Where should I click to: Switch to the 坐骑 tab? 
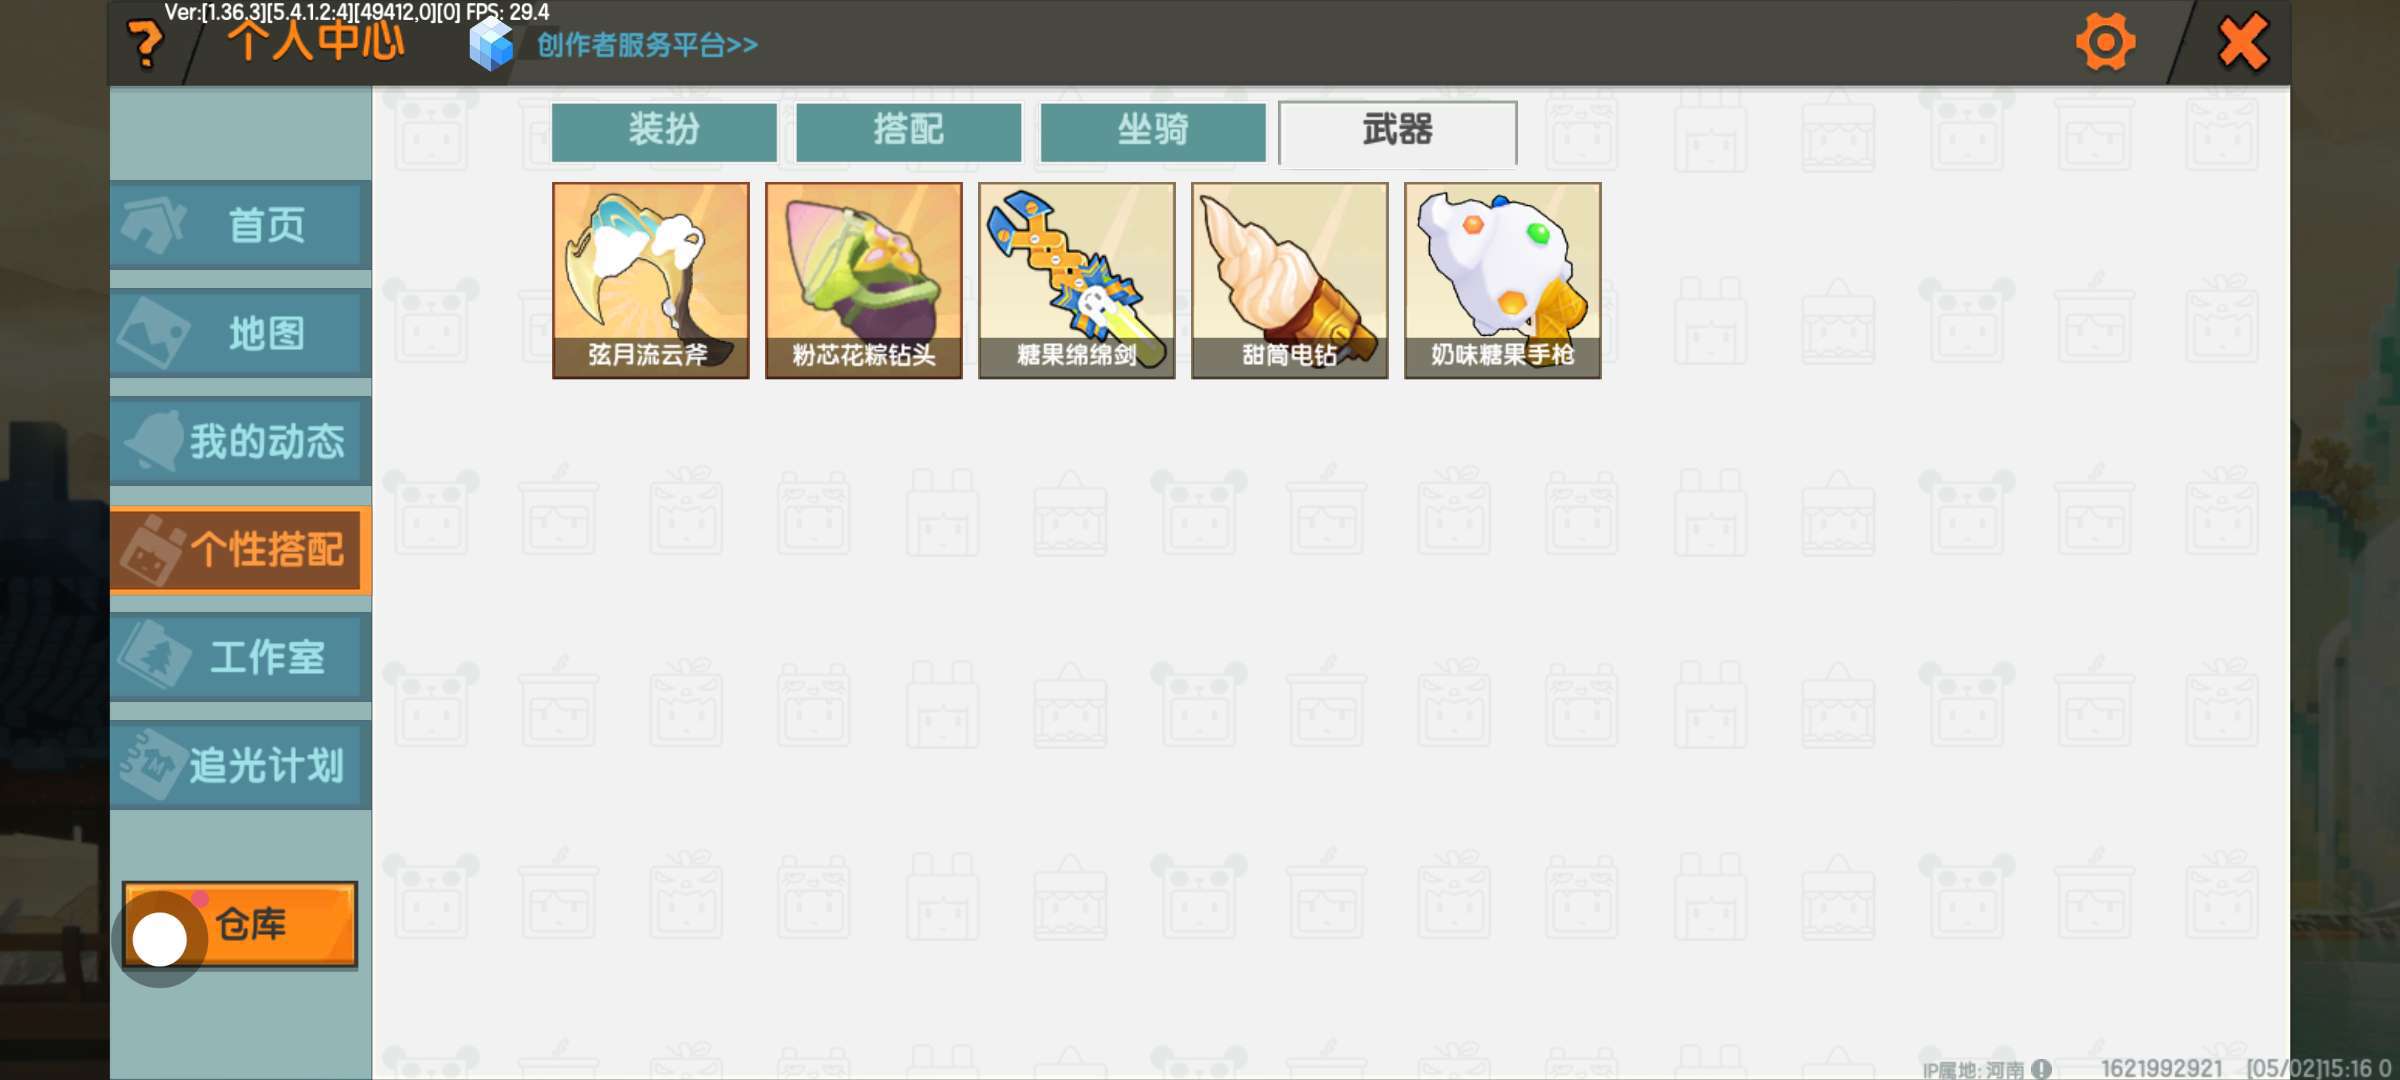click(1153, 131)
